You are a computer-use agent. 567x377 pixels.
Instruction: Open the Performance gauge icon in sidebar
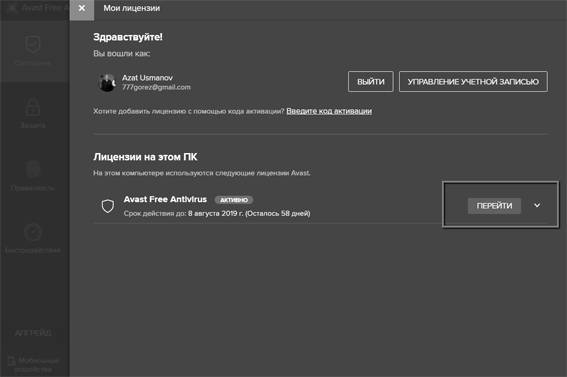point(33,232)
